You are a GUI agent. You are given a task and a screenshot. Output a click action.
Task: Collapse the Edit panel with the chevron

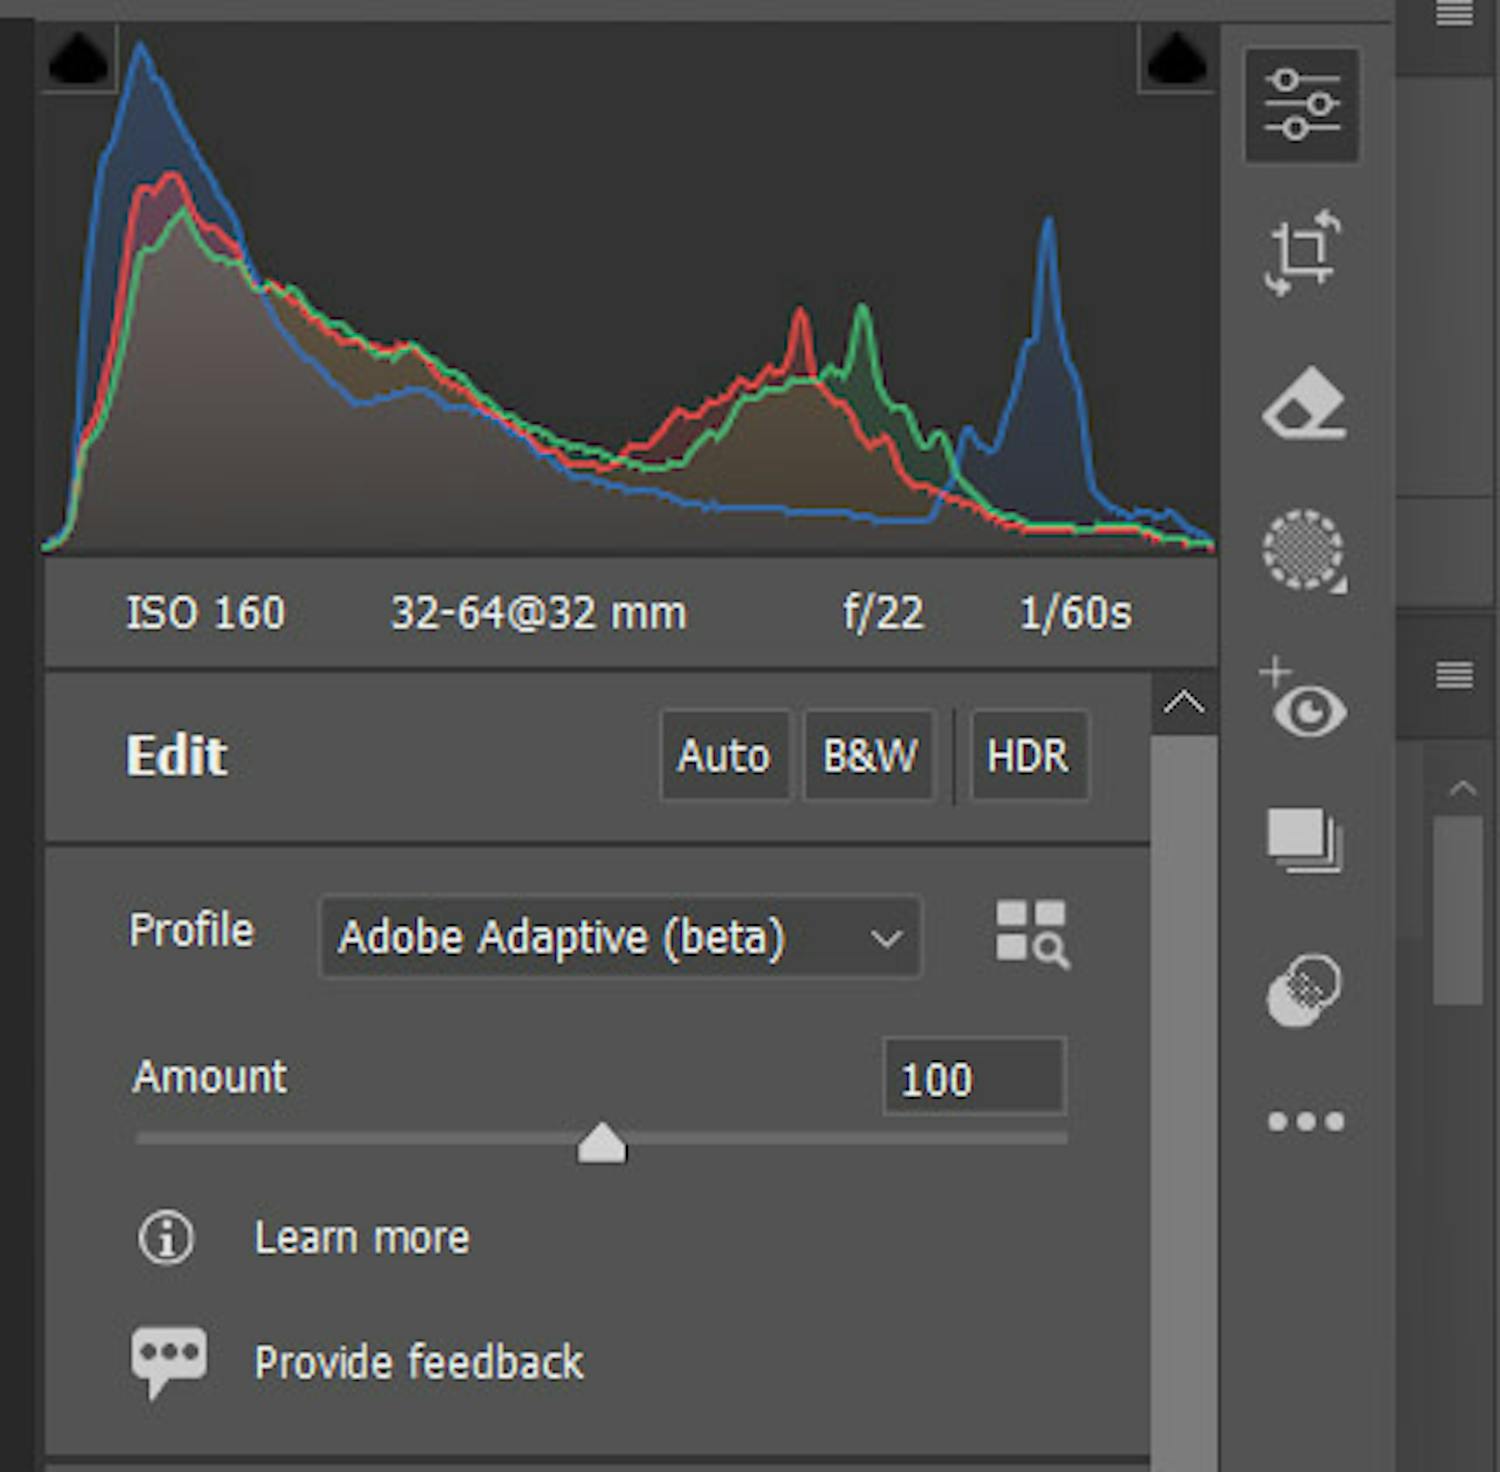click(x=1184, y=702)
